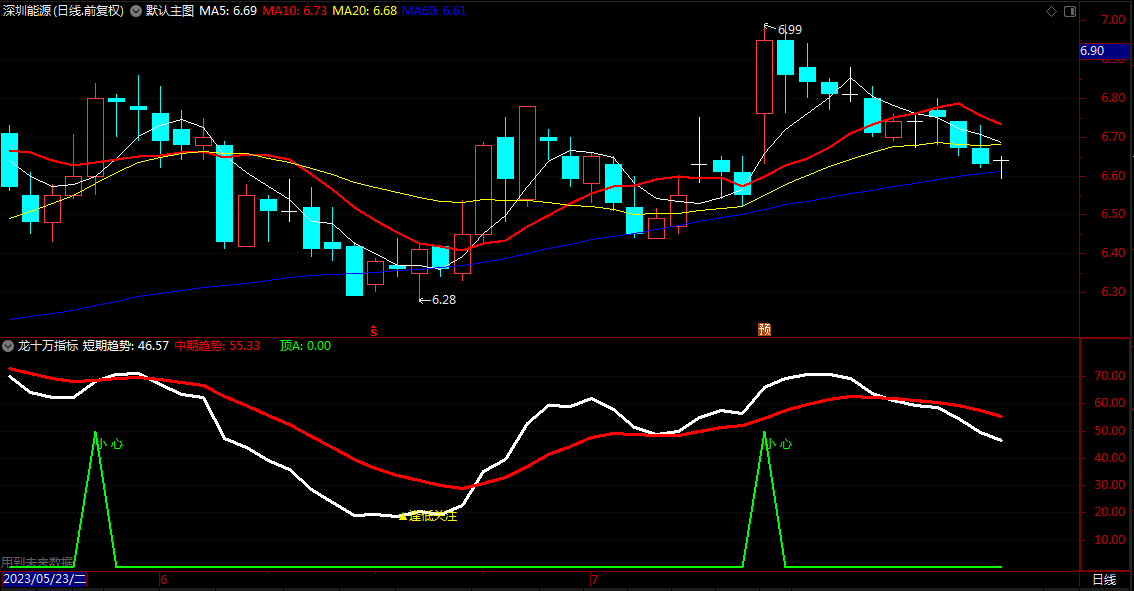Screen dimensions: 1134x591
Task: Click the MA60: 6.61 label
Action: (x=434, y=11)
